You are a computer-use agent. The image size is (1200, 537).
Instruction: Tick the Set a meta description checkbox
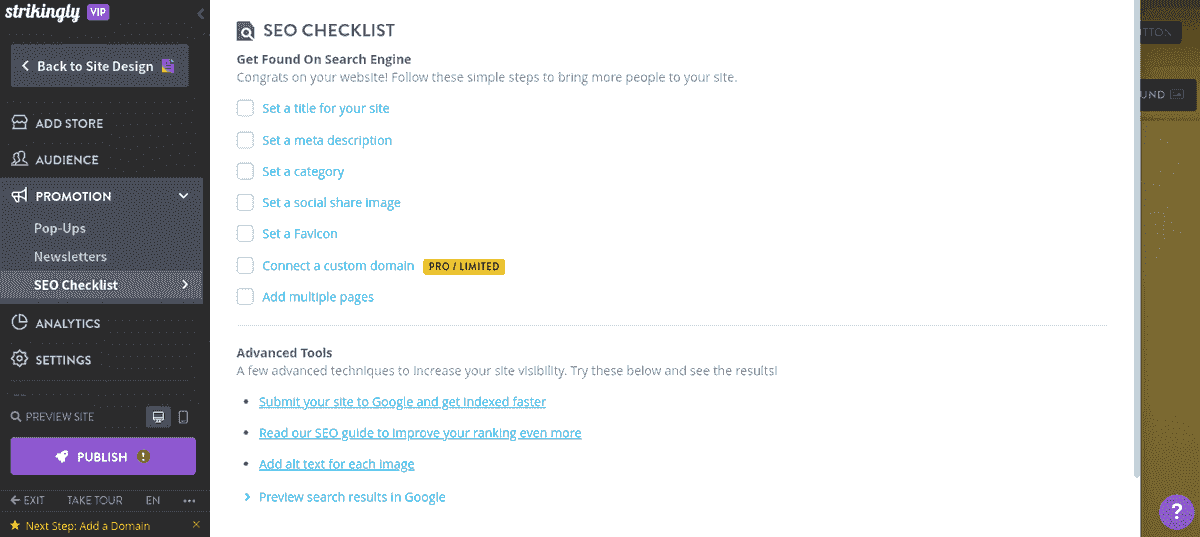pyautogui.click(x=245, y=140)
